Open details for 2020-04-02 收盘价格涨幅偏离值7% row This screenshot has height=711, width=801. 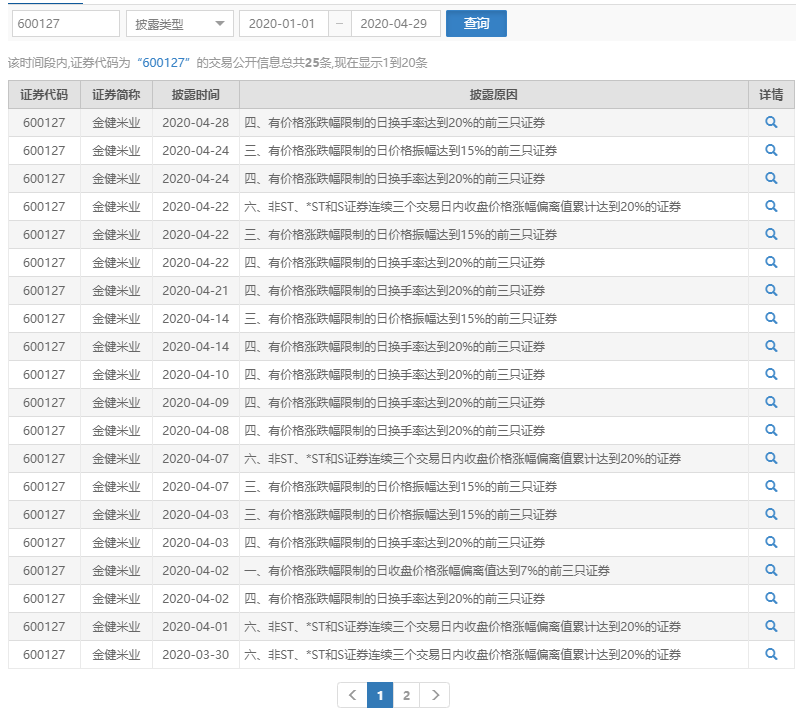(x=771, y=570)
